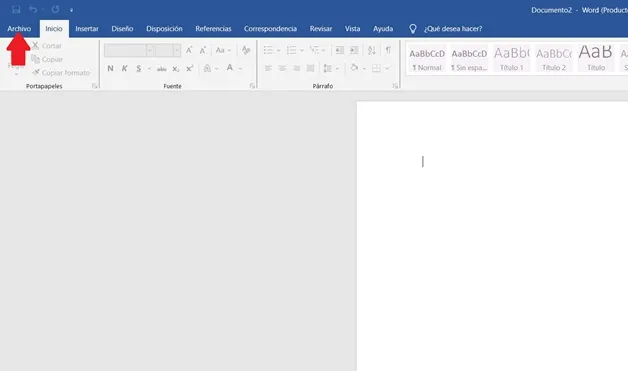Select the Normal style

427,58
